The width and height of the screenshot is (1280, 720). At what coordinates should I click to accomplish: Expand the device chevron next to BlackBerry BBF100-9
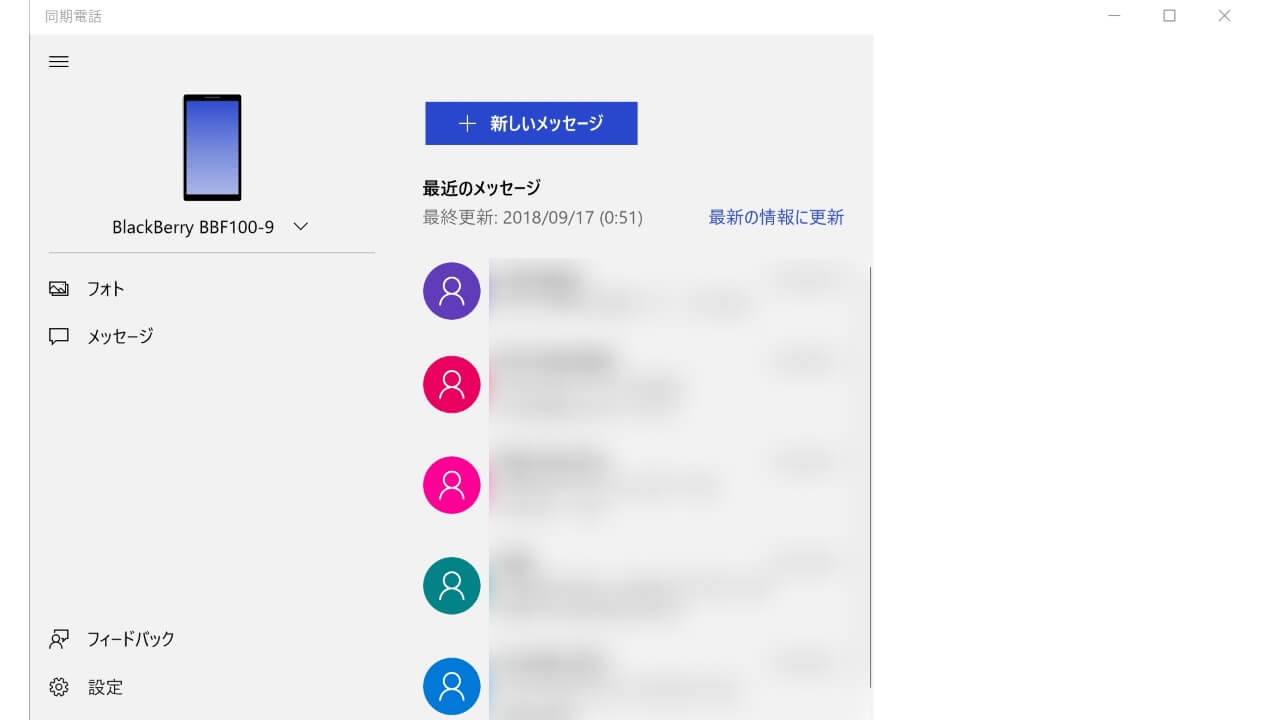[300, 227]
